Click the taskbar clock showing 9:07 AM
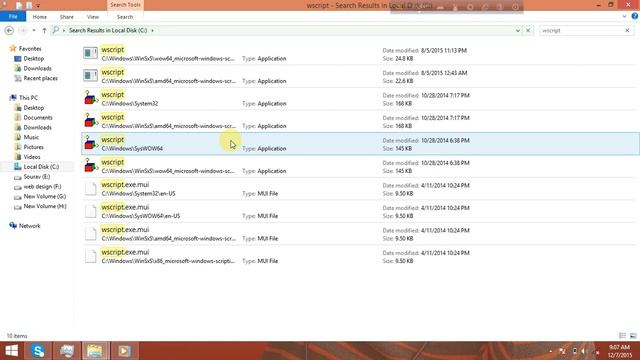 [620, 351]
